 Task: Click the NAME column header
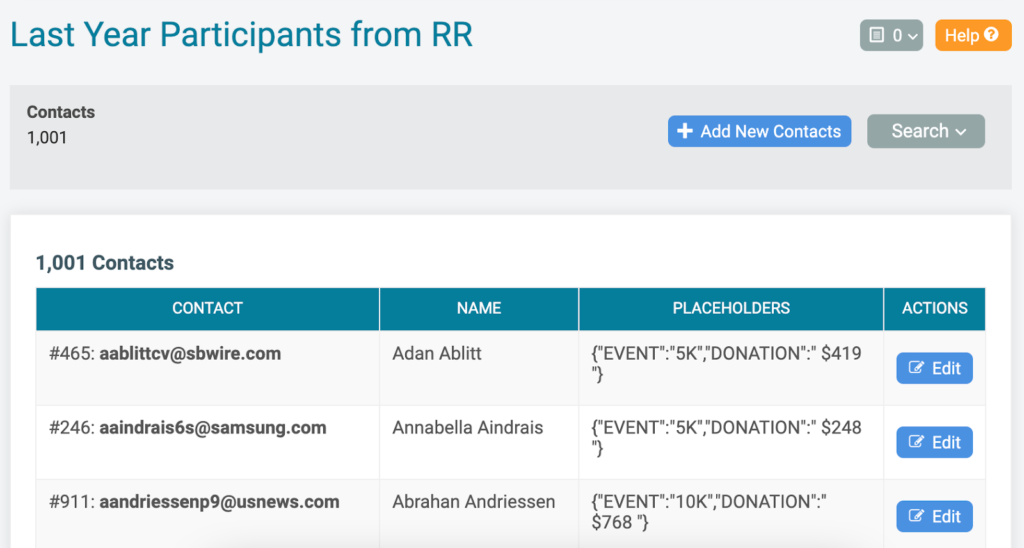point(479,309)
